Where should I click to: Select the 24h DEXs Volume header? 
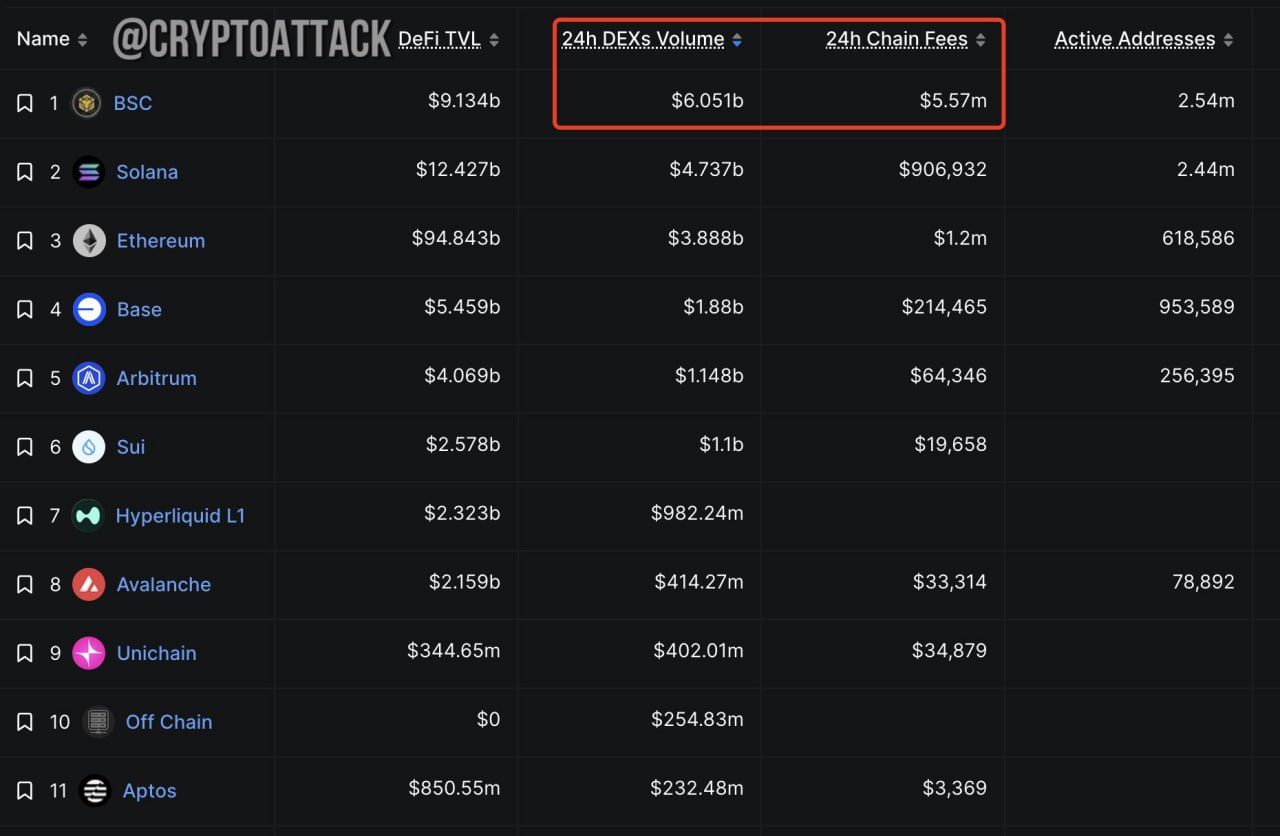click(643, 40)
